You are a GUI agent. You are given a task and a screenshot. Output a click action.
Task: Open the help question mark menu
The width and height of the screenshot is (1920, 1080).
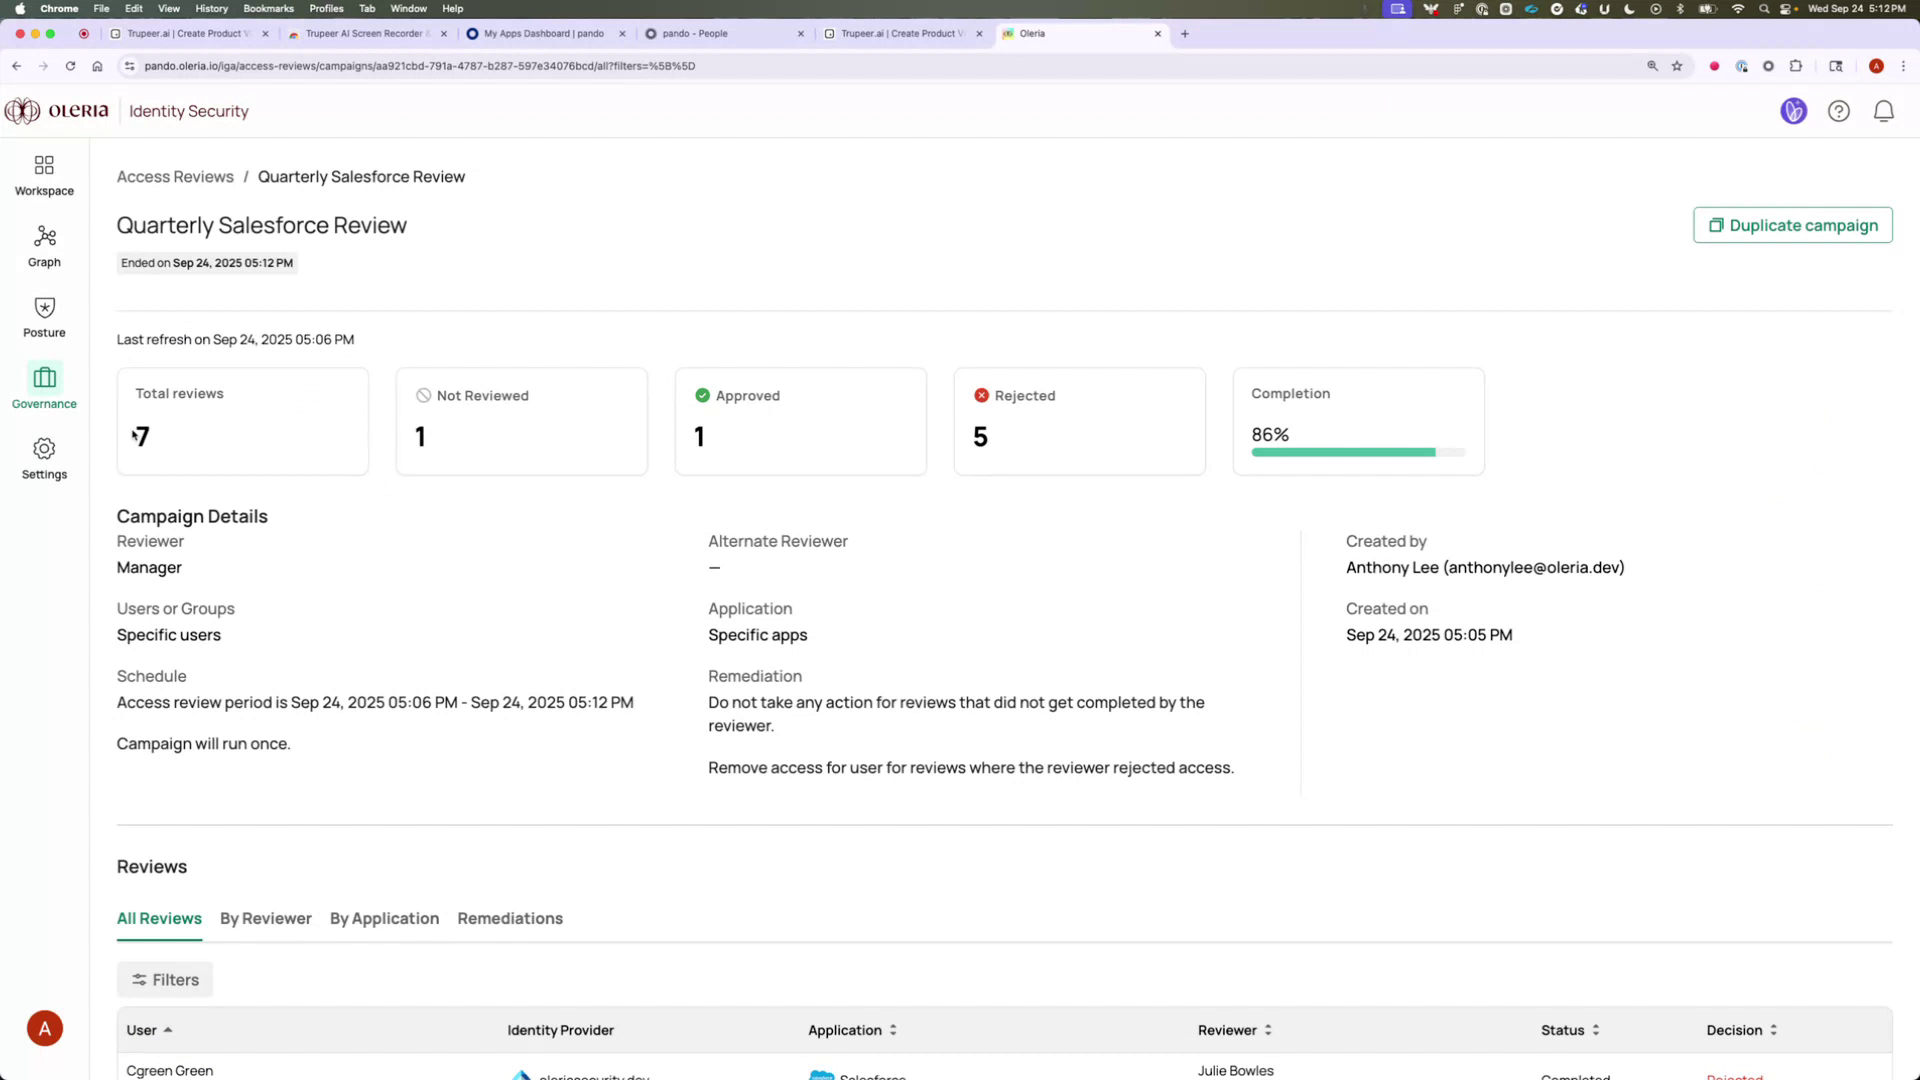tap(1839, 111)
